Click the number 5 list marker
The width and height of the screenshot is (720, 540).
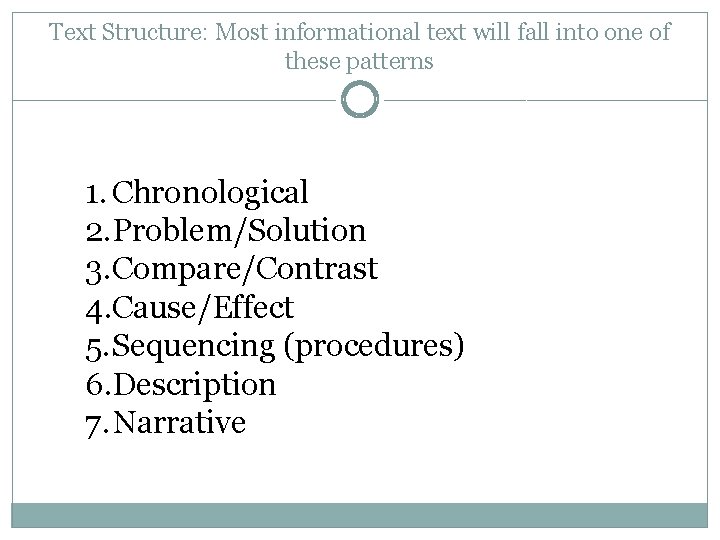tap(97, 349)
